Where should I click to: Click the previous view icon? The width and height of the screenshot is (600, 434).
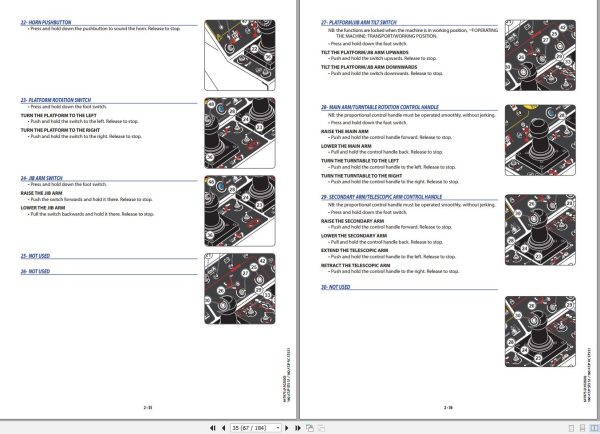click(x=310, y=428)
